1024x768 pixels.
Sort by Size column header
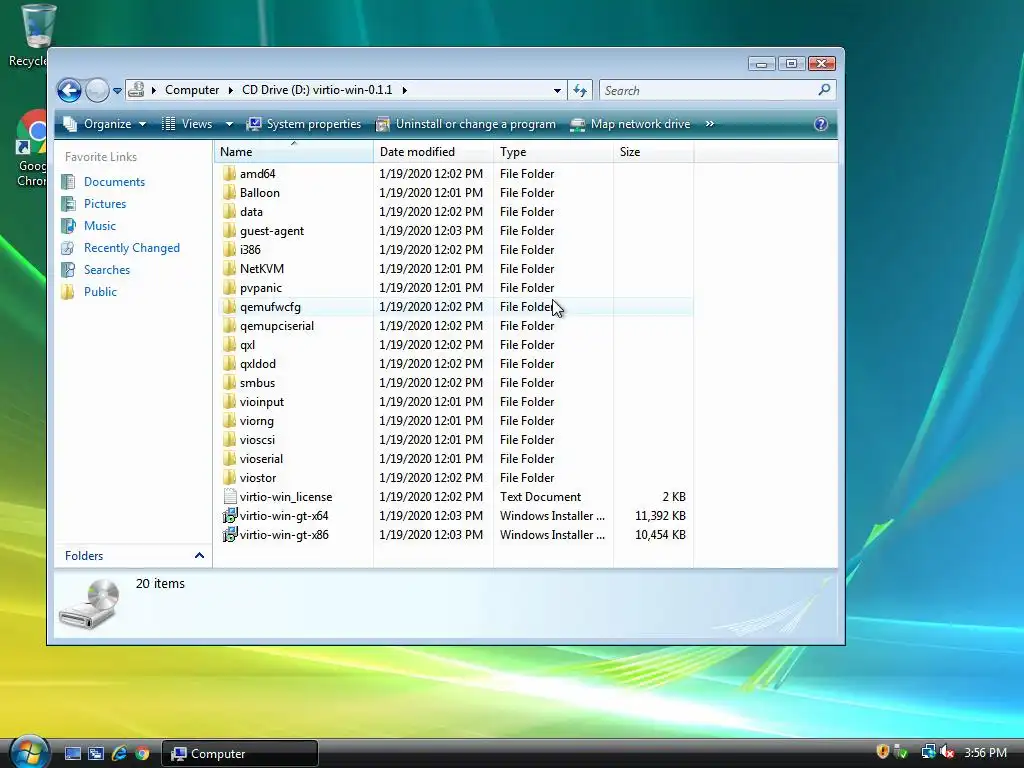pyautogui.click(x=653, y=152)
